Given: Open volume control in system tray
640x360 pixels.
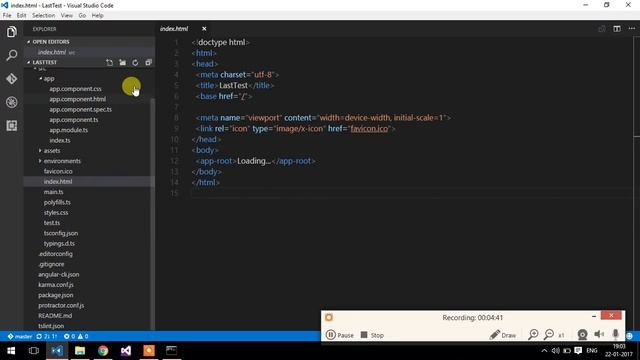Looking at the screenshot, I should [x=556, y=351].
